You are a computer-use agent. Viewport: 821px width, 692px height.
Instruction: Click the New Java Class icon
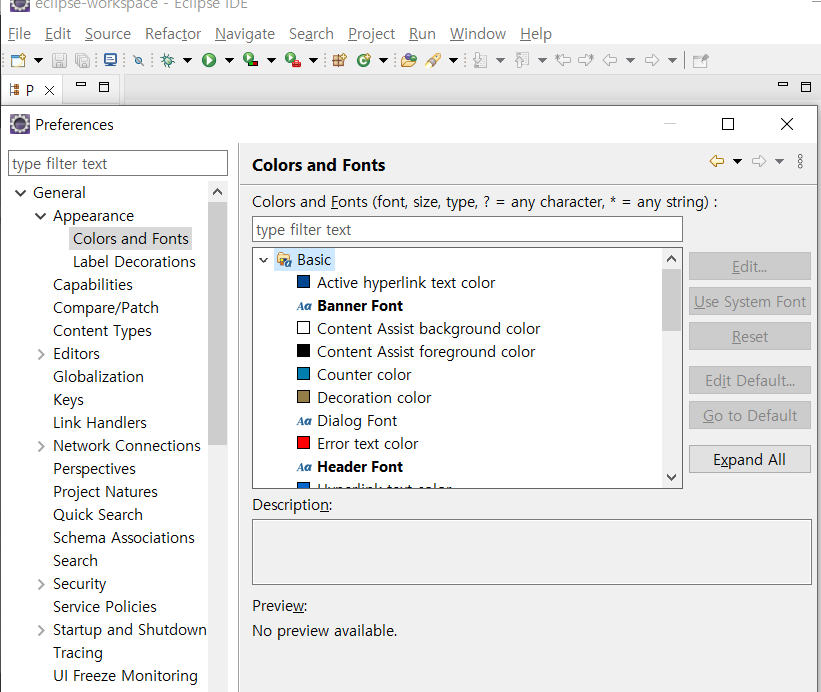click(x=364, y=60)
